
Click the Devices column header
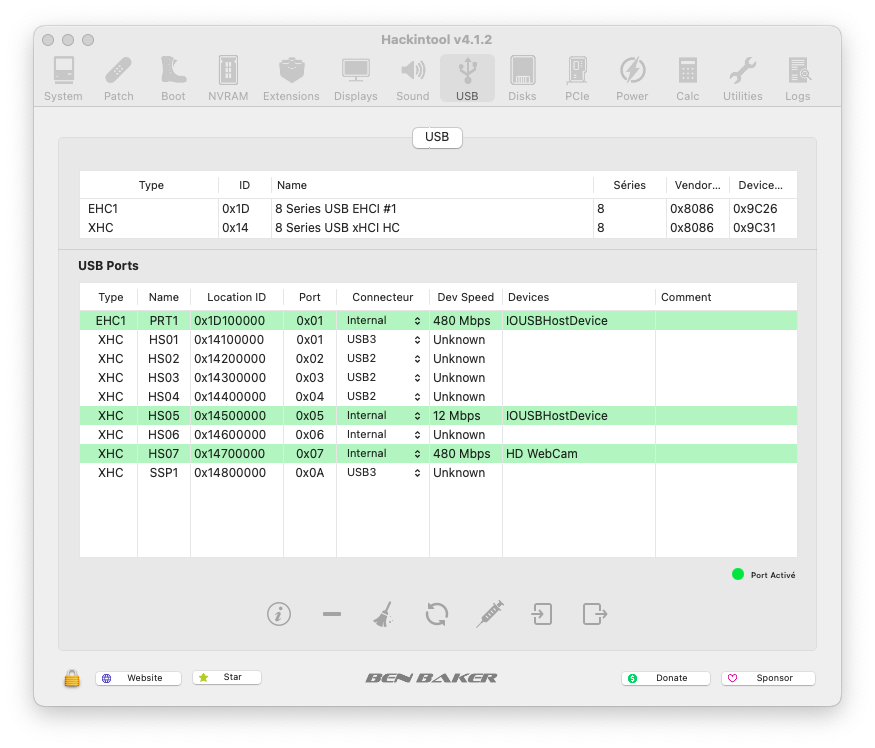tap(579, 297)
